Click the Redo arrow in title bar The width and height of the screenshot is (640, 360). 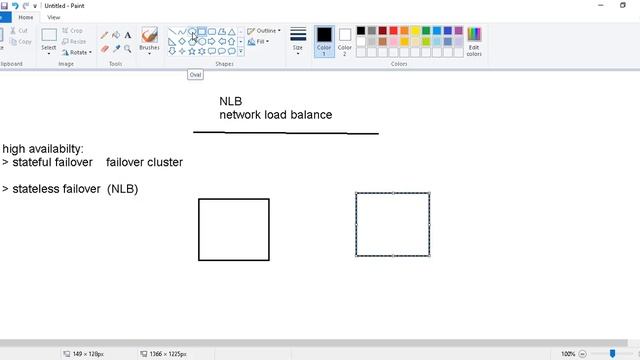coord(26,6)
